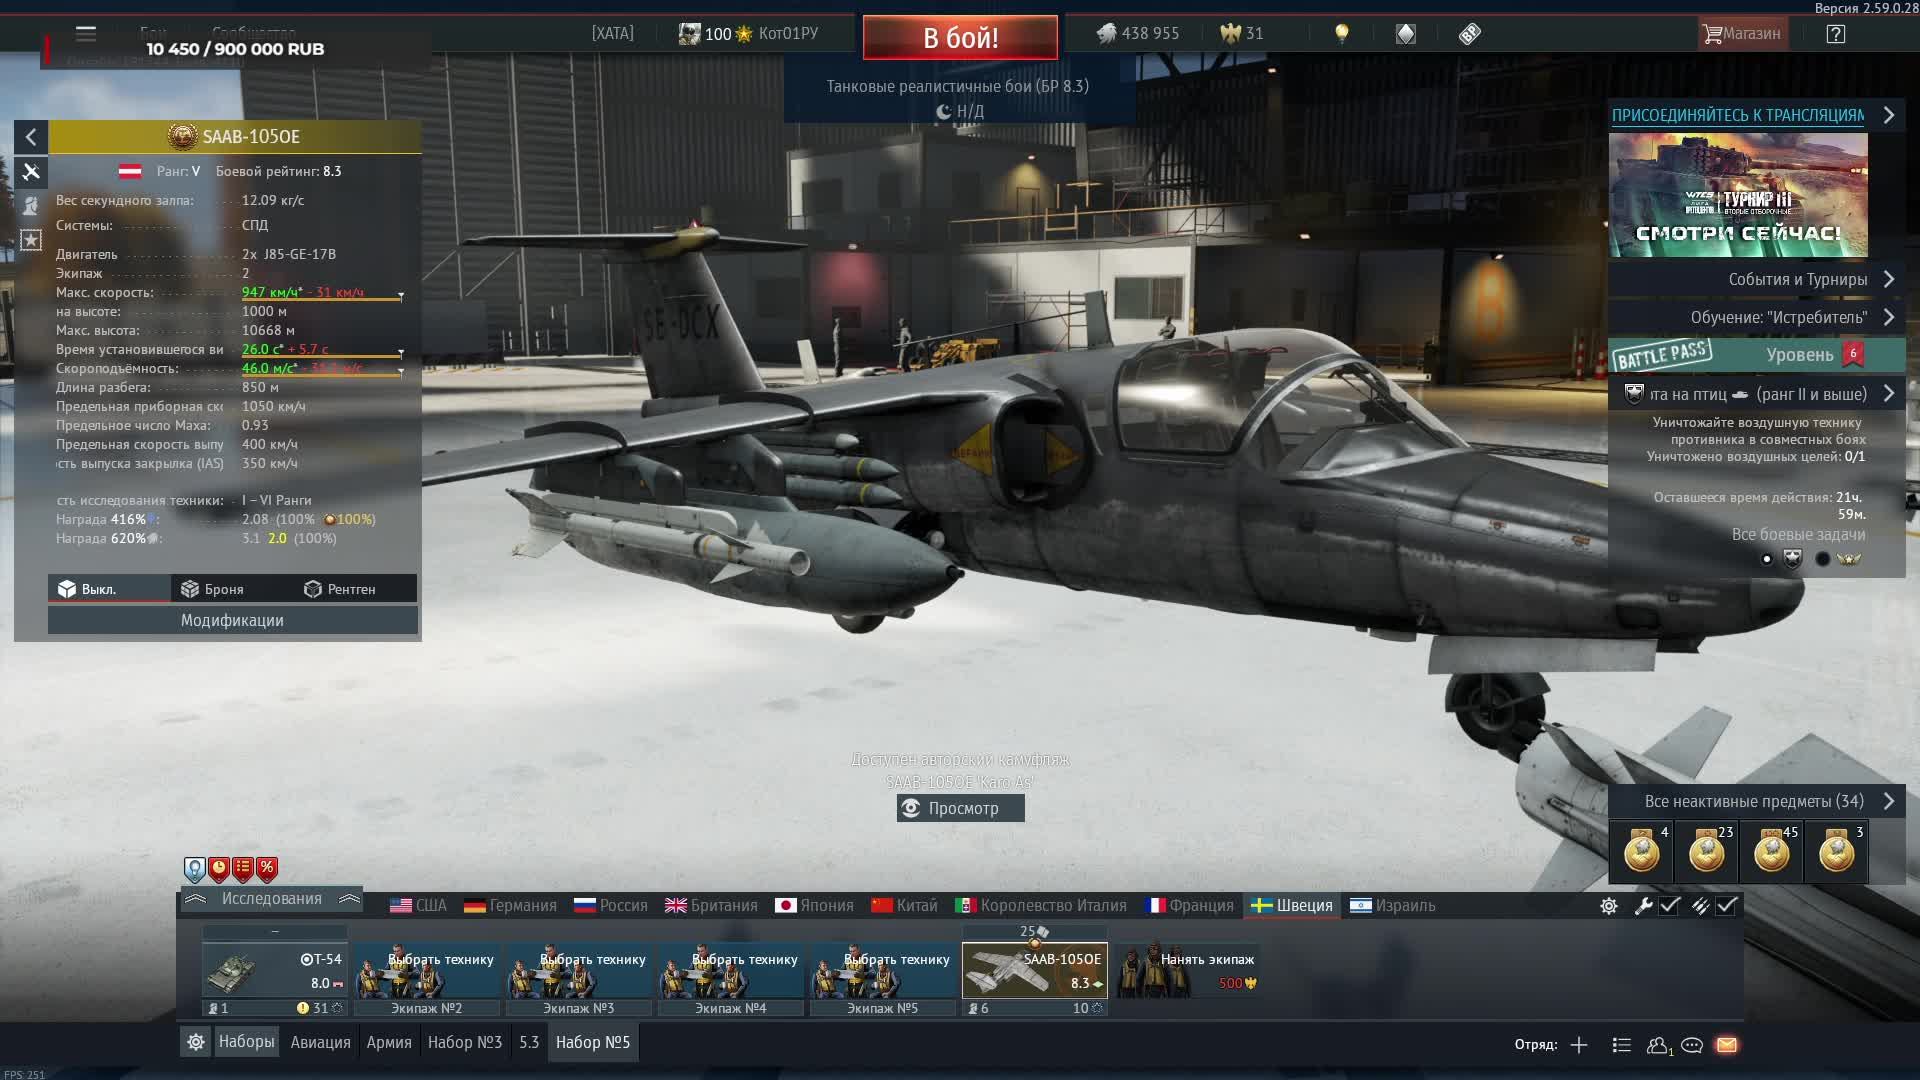This screenshot has width=1920, height=1080.
Task: Open the chat bubble icon
Action: (1692, 1045)
